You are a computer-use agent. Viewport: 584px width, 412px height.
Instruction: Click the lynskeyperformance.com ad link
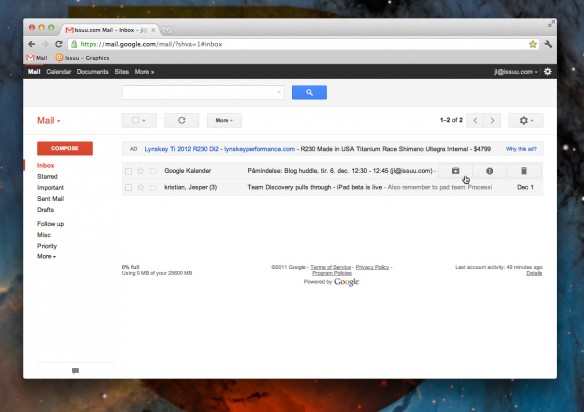point(260,149)
